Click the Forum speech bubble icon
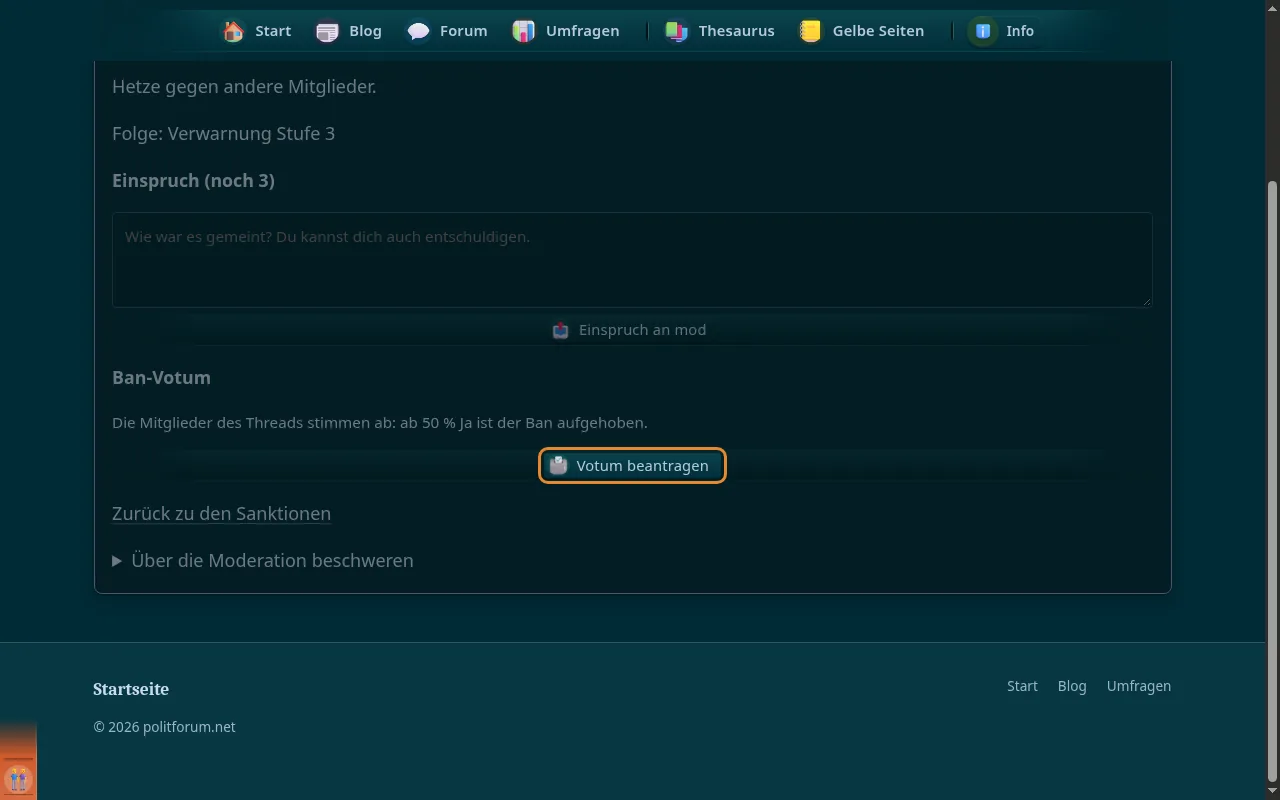1280x800 pixels. tap(418, 31)
